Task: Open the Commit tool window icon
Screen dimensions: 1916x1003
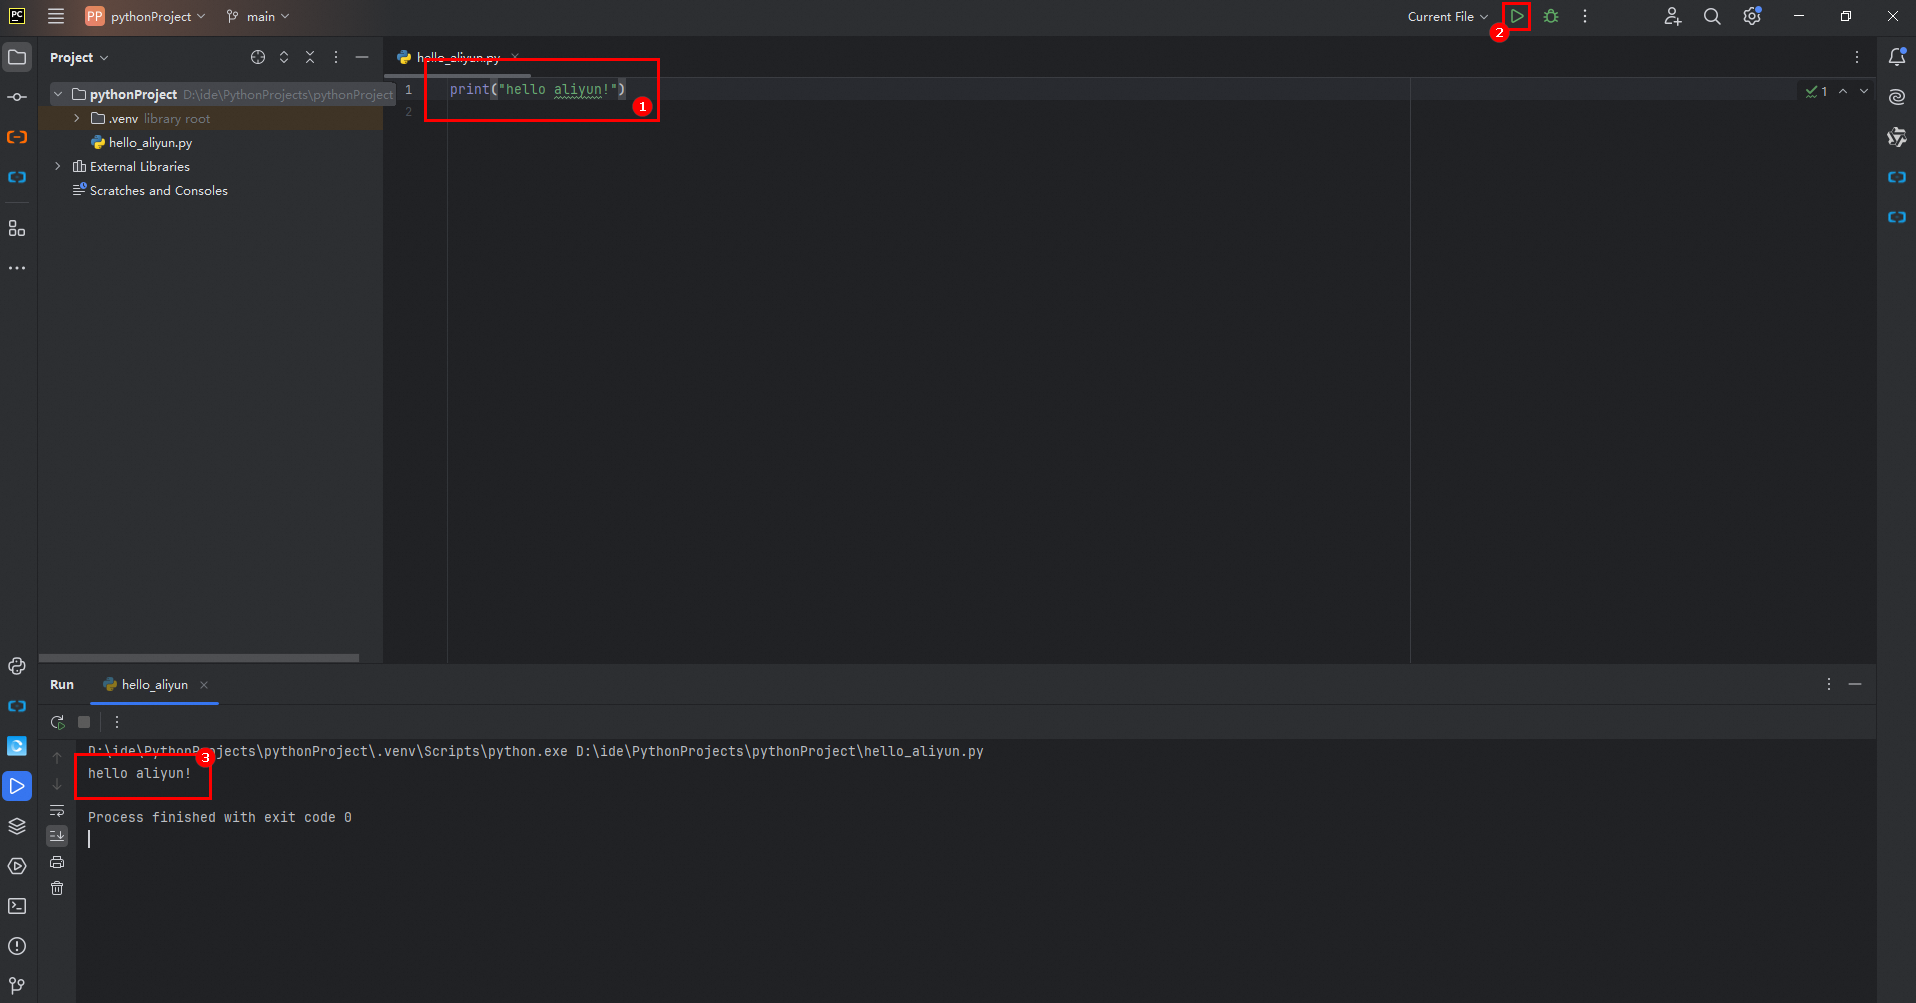Action: 17,97
